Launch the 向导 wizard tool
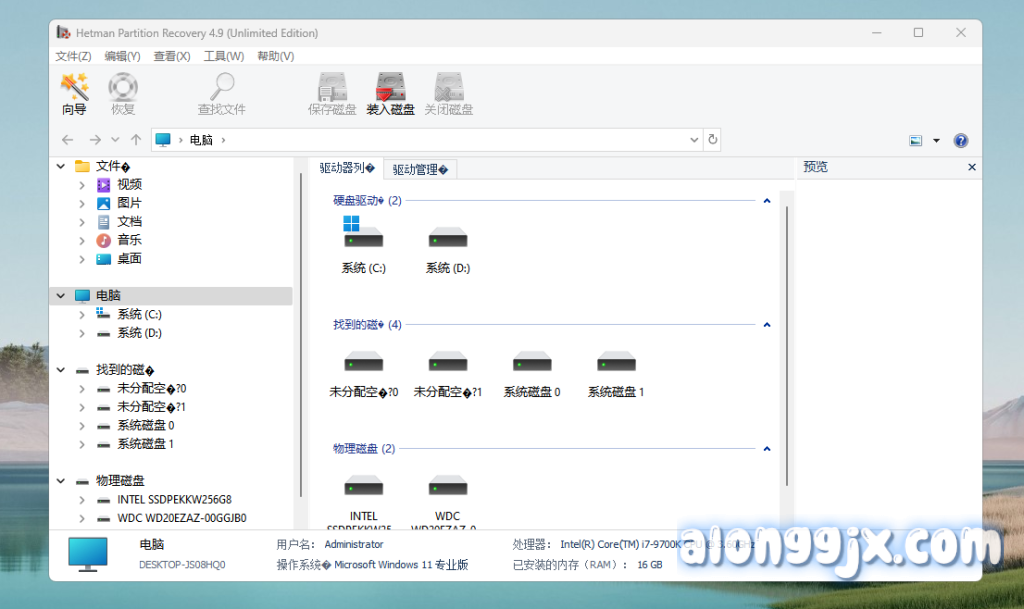Viewport: 1024px width, 609px height. [x=74, y=94]
